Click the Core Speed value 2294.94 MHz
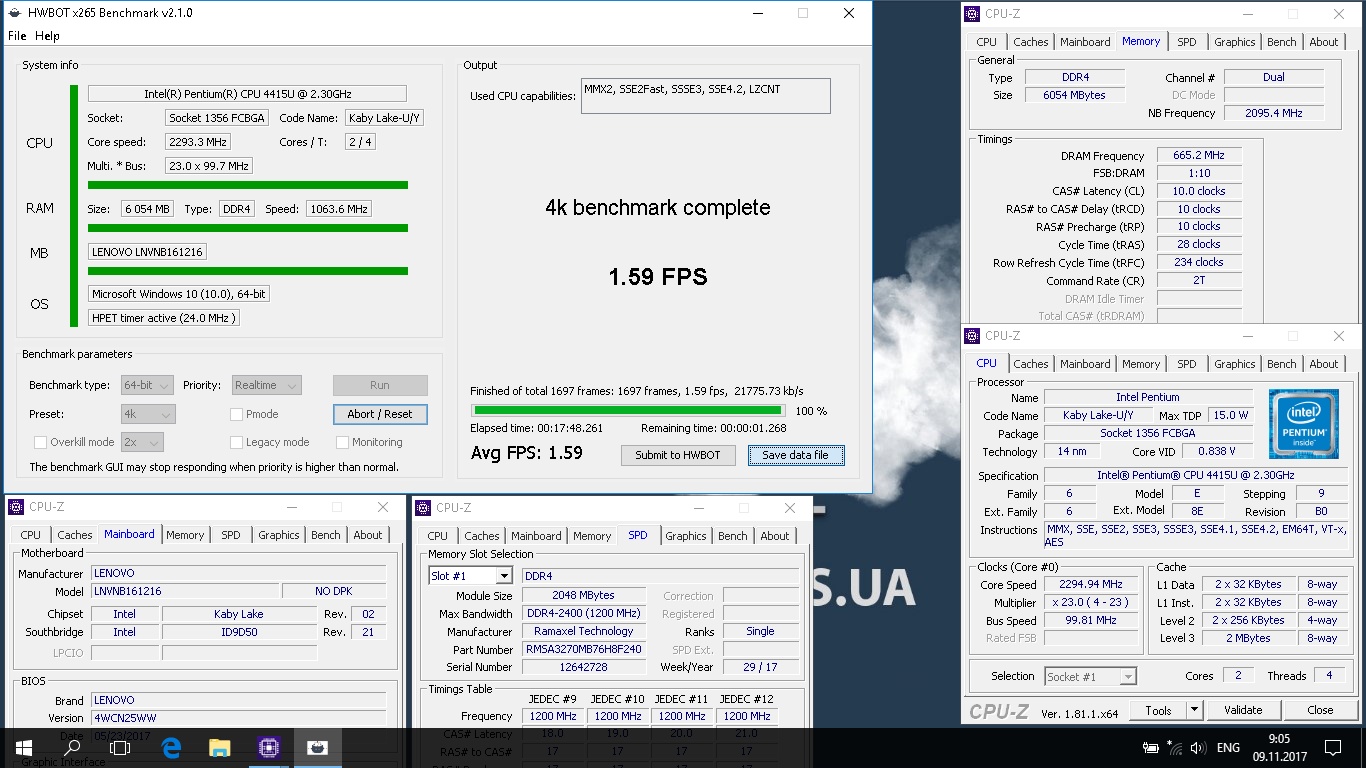Image resolution: width=1366 pixels, height=768 pixels. click(x=1092, y=585)
